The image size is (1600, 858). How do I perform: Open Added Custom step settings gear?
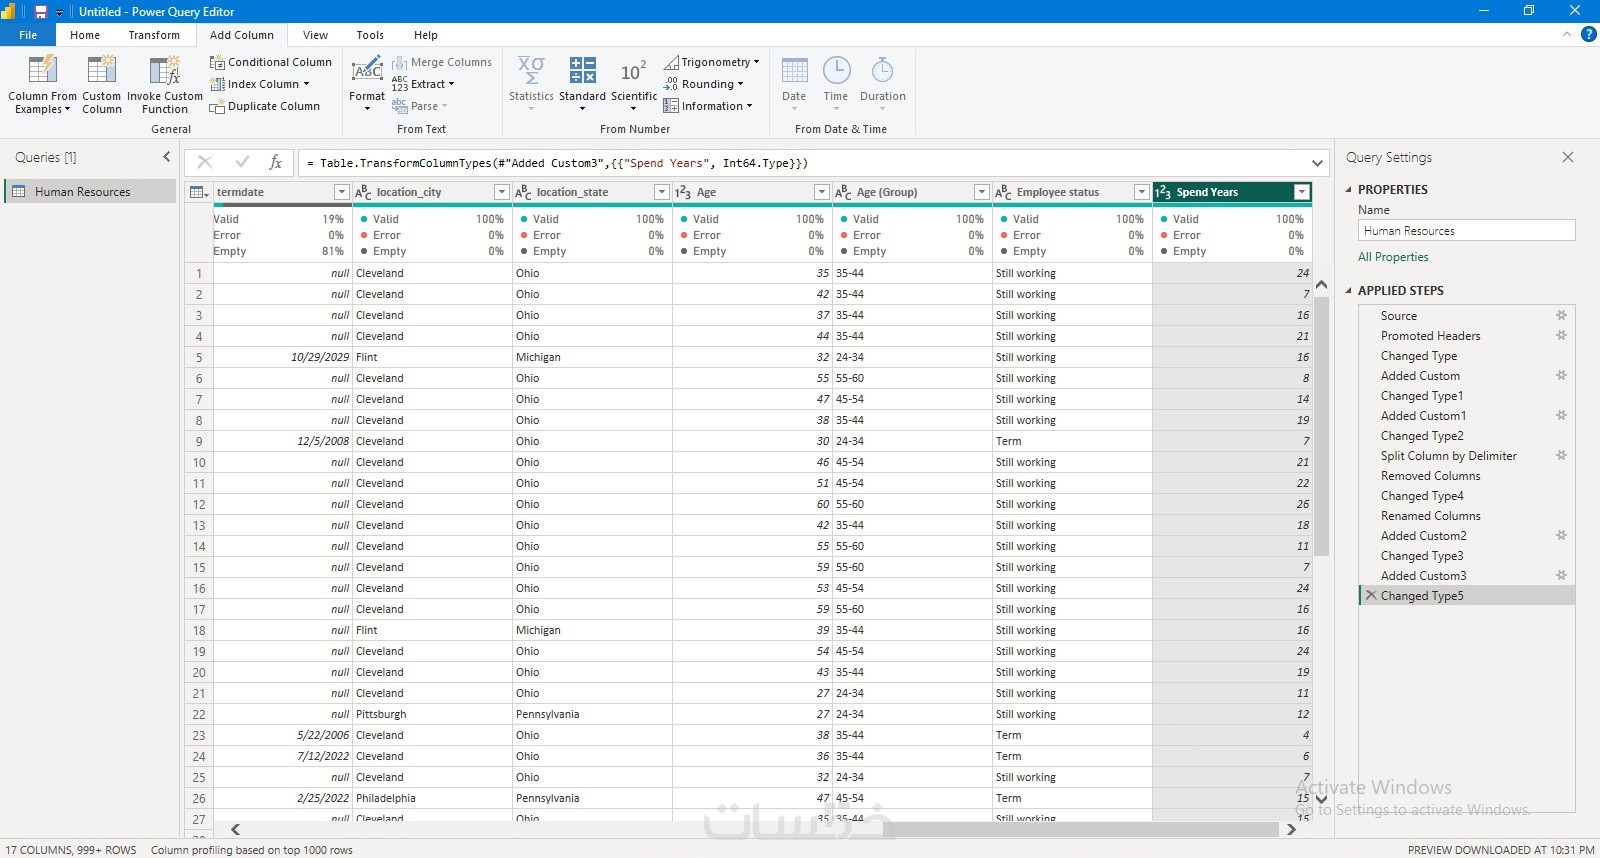(1561, 375)
